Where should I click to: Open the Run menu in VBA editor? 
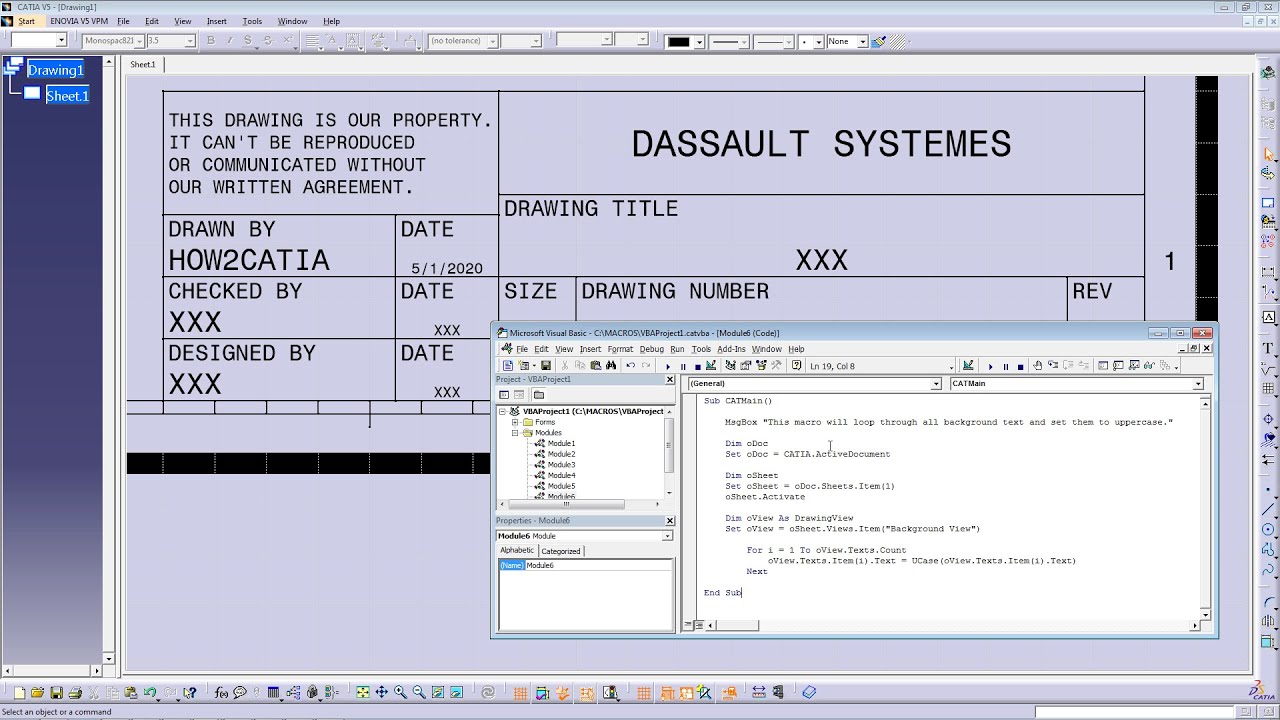point(677,349)
